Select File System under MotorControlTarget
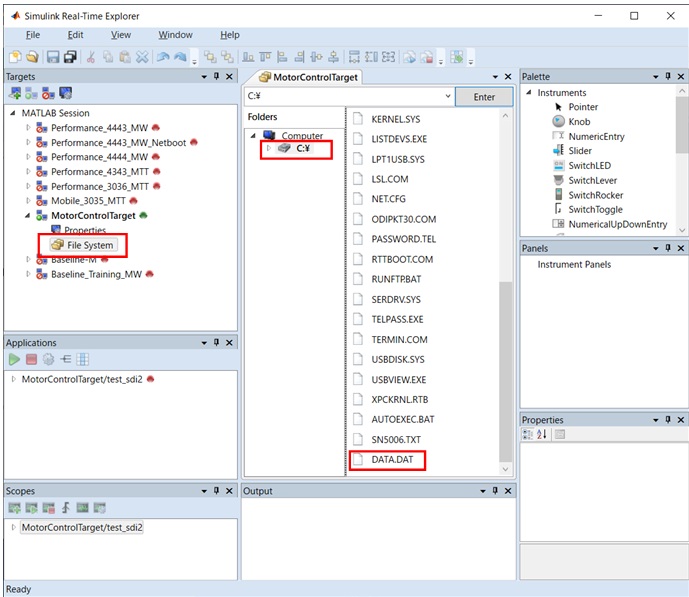Image resolution: width=689 pixels, height=597 pixels. pyautogui.click(x=83, y=245)
